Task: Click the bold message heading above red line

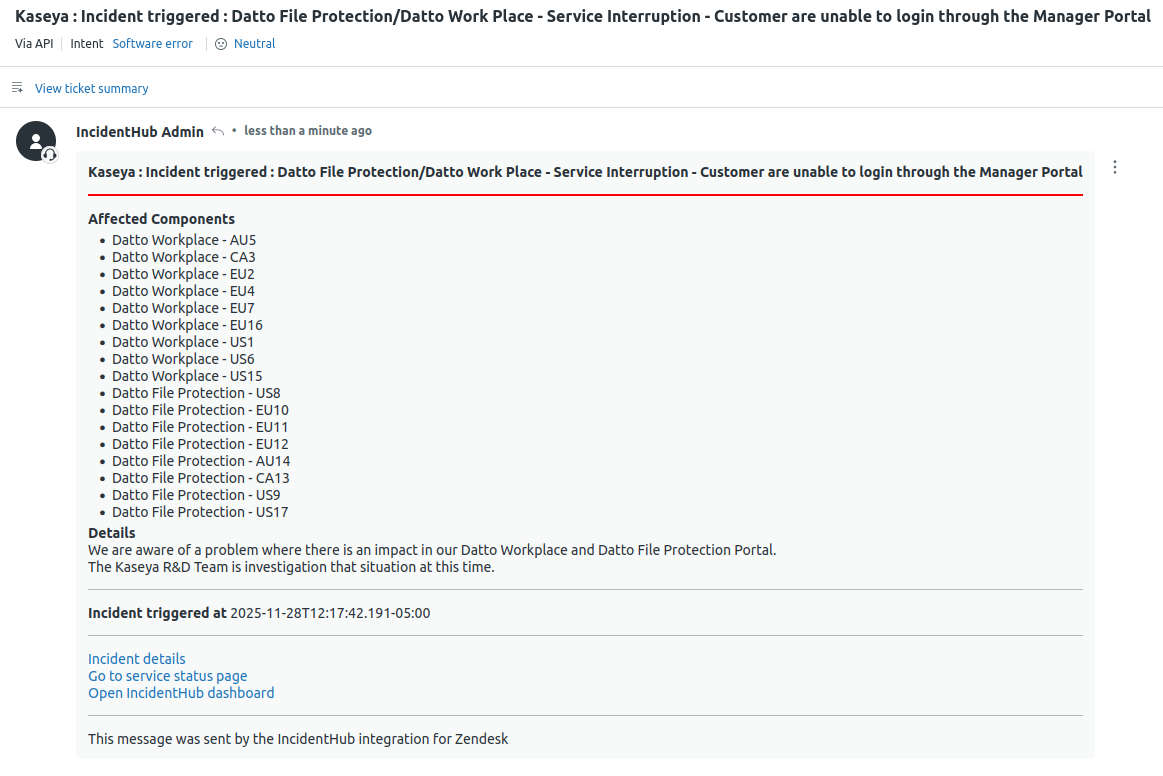Action: coord(585,172)
